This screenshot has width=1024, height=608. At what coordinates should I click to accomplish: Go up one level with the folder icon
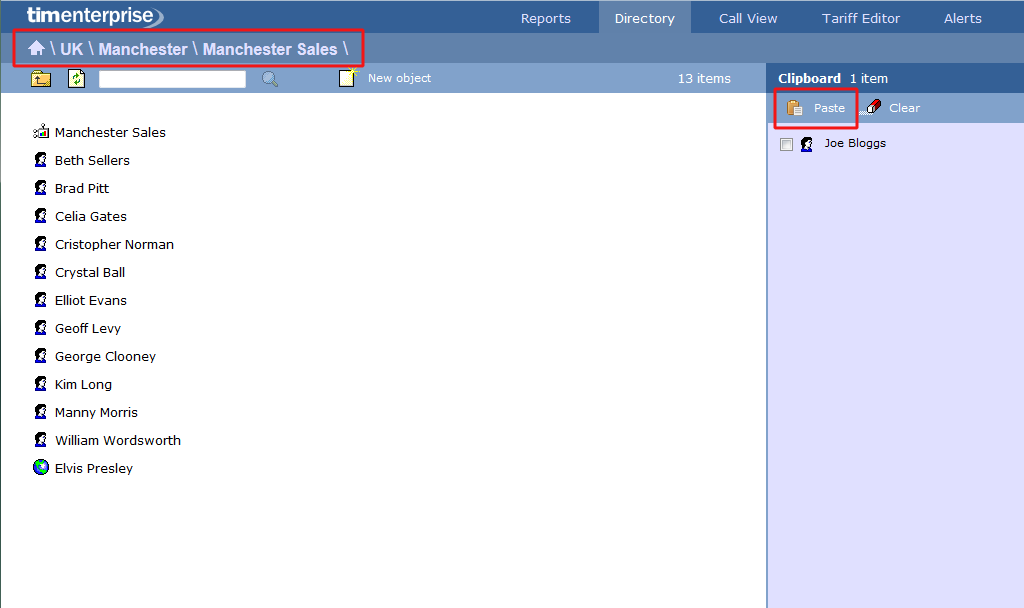(41, 79)
